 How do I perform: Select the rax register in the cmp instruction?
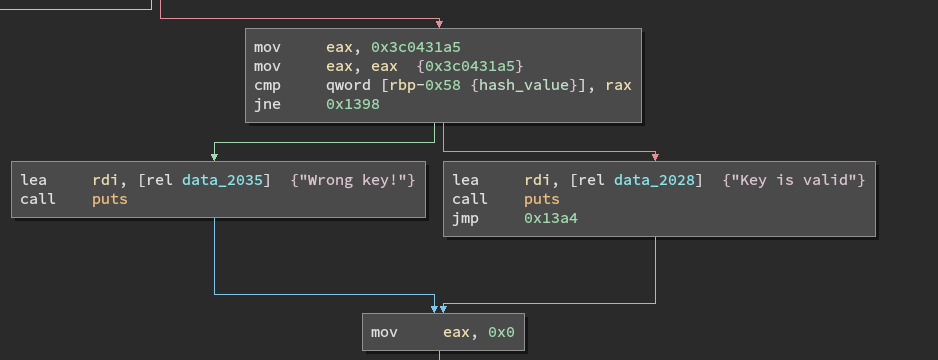(x=619, y=86)
